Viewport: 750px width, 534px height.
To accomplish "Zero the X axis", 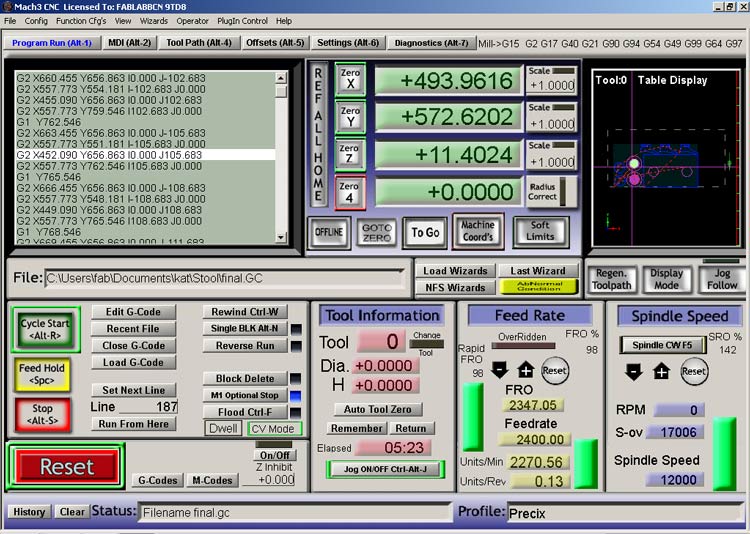I will coord(350,79).
